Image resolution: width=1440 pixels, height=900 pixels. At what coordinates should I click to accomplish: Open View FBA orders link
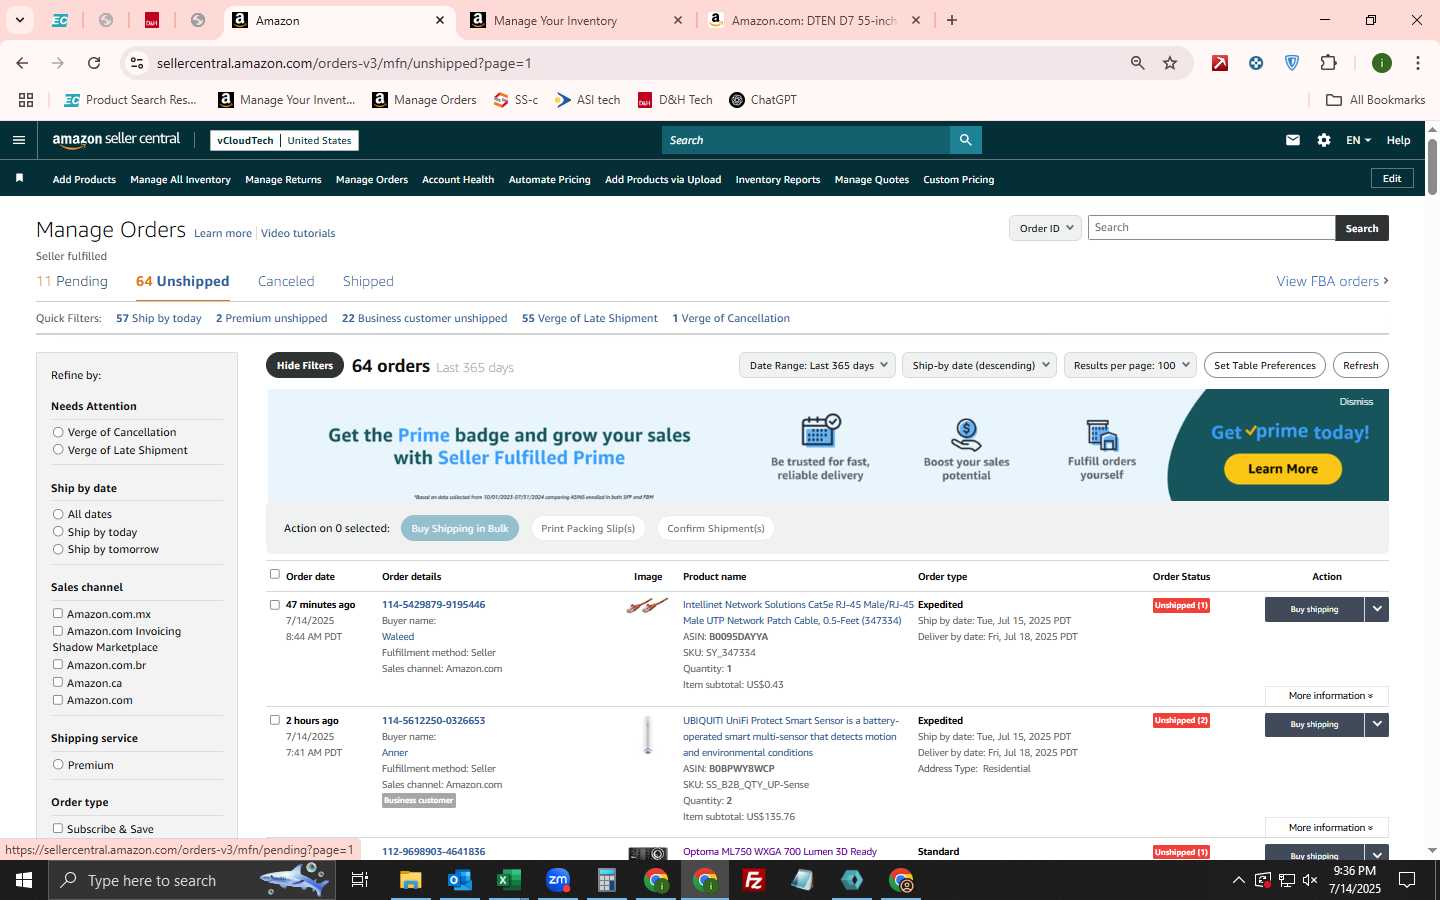[1332, 281]
